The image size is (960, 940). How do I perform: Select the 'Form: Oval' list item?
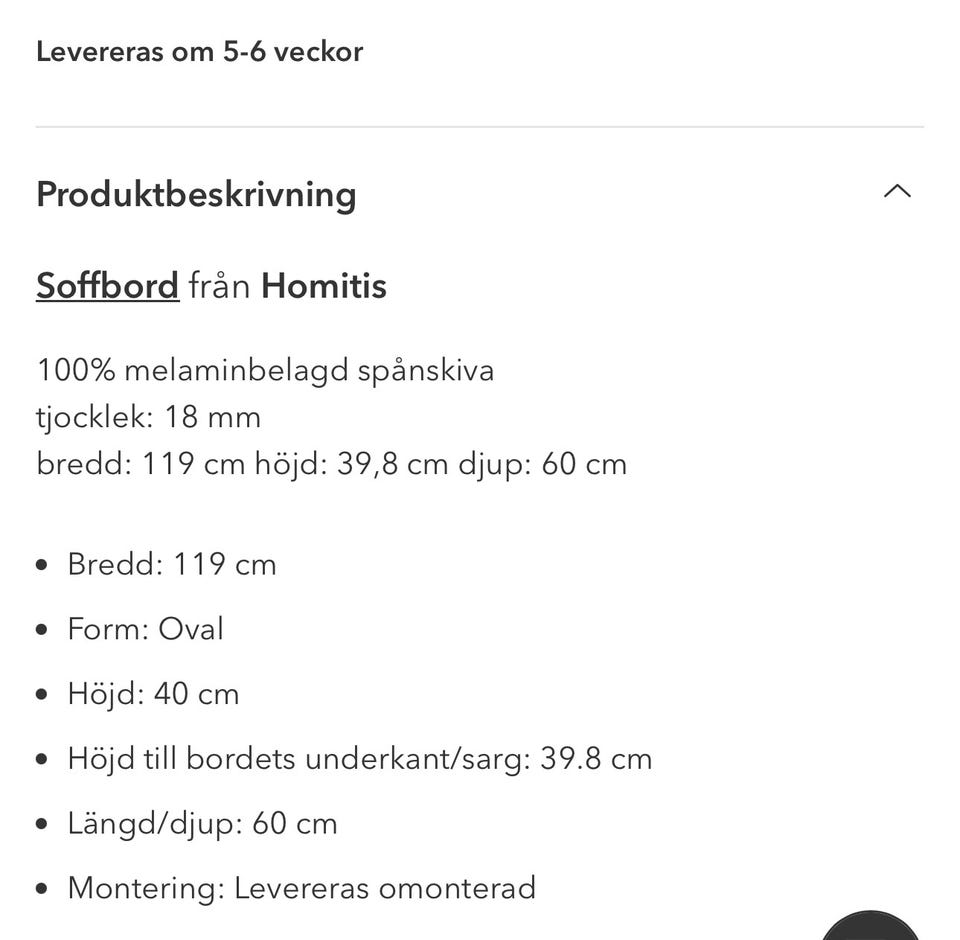point(145,629)
